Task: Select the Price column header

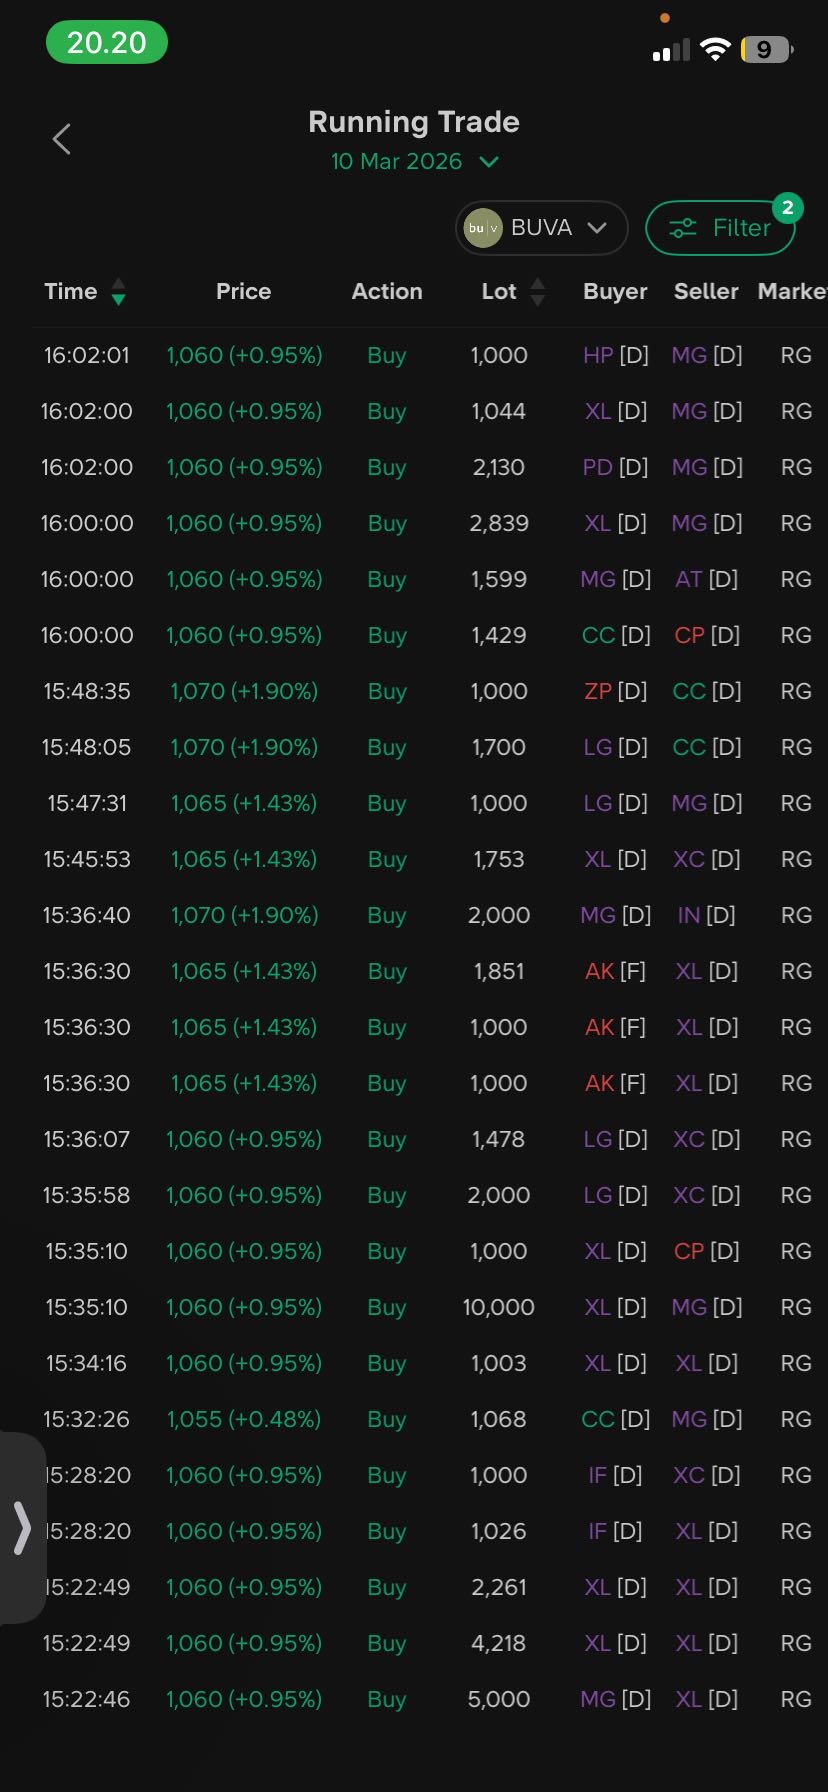Action: click(x=243, y=291)
